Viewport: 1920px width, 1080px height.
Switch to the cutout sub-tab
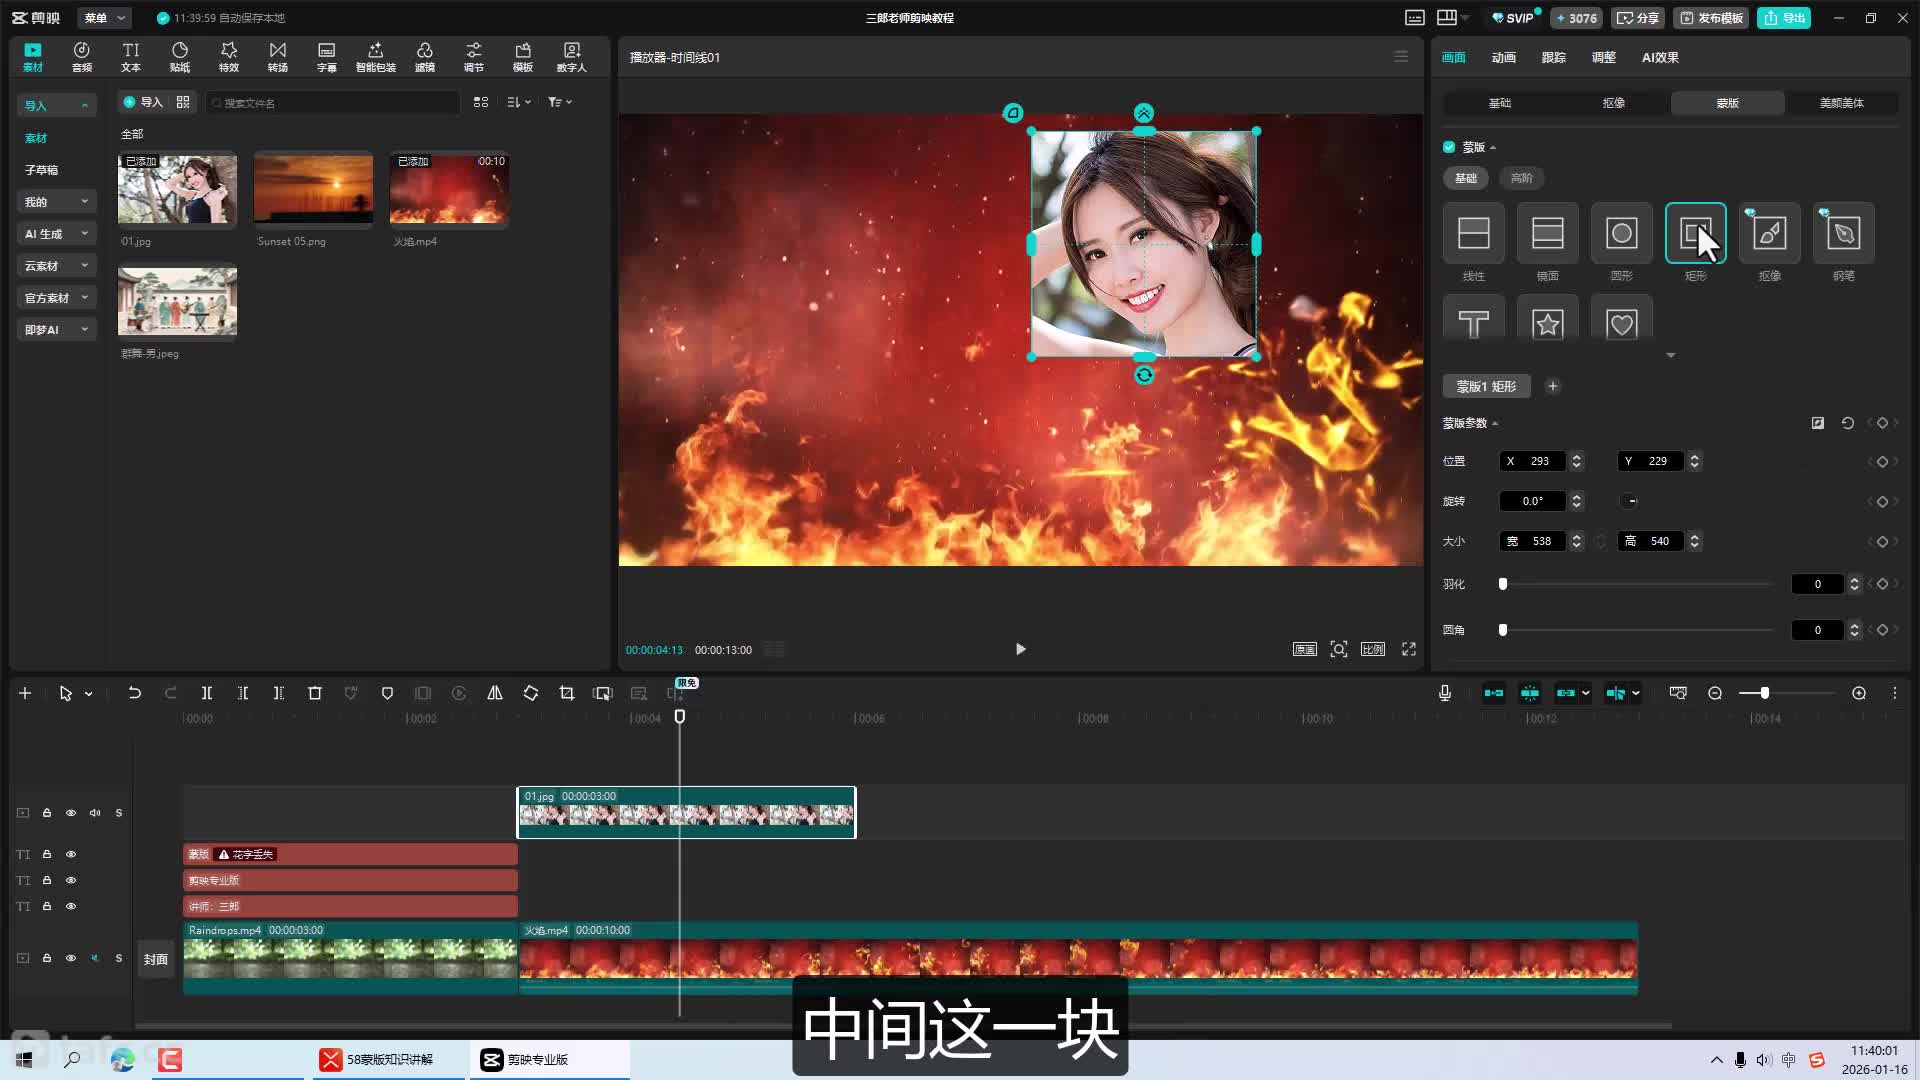[1613, 103]
